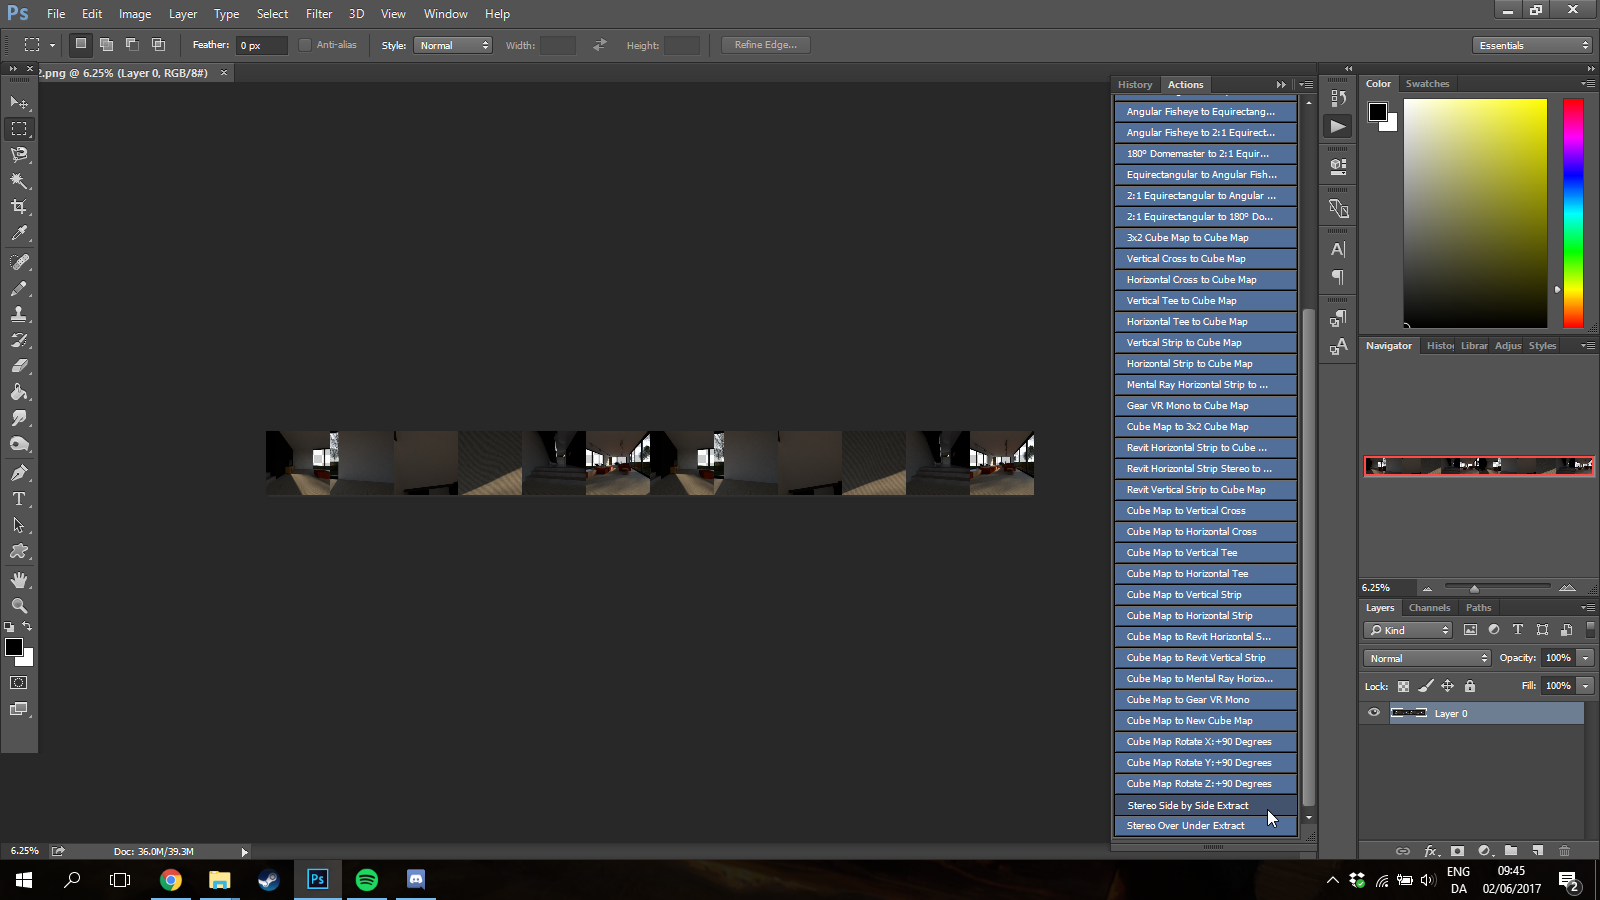Open the Style dropdown set to Normal
The image size is (1600, 900).
pyautogui.click(x=453, y=45)
